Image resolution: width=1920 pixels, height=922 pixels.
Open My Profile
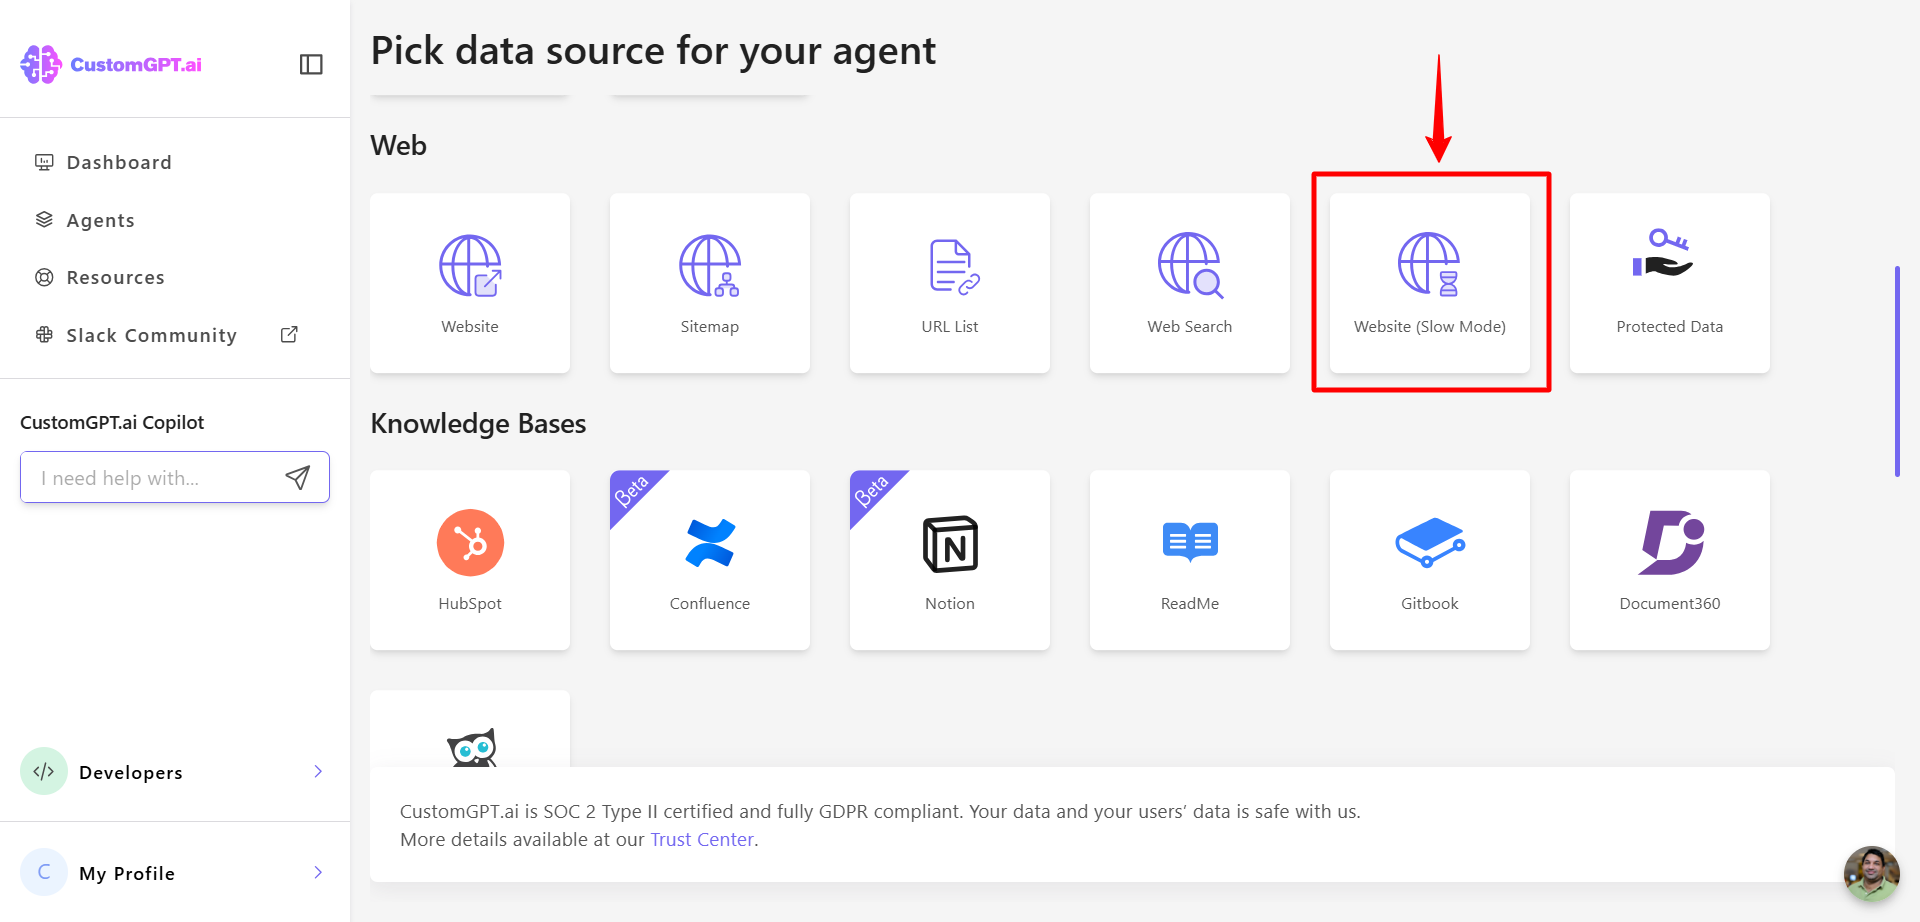pyautogui.click(x=175, y=872)
